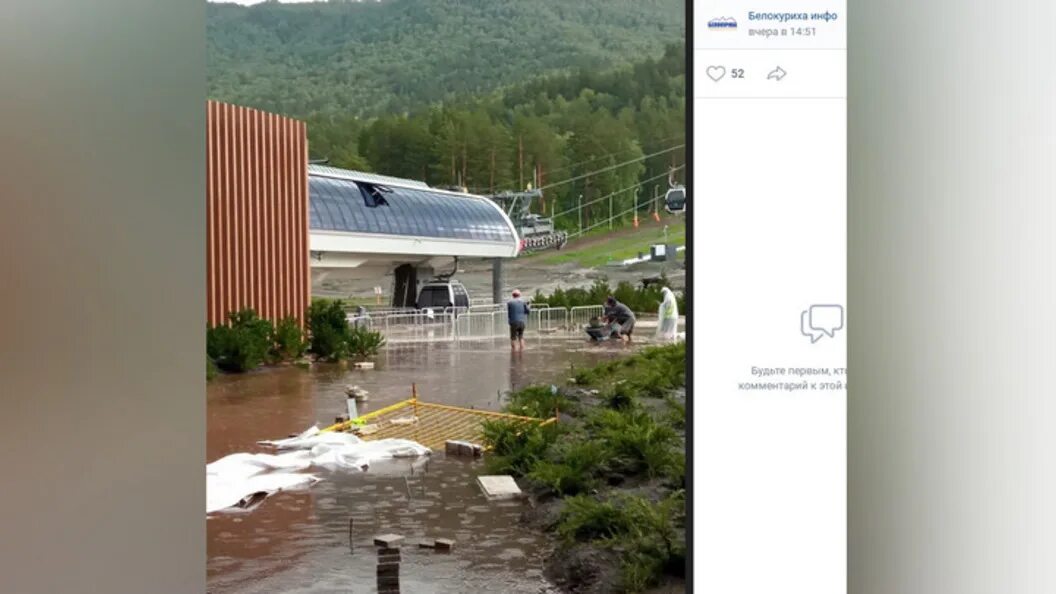Viewport: 1056px width, 594px height.
Task: Click the person in the white raincoat
Action: [x=667, y=314]
